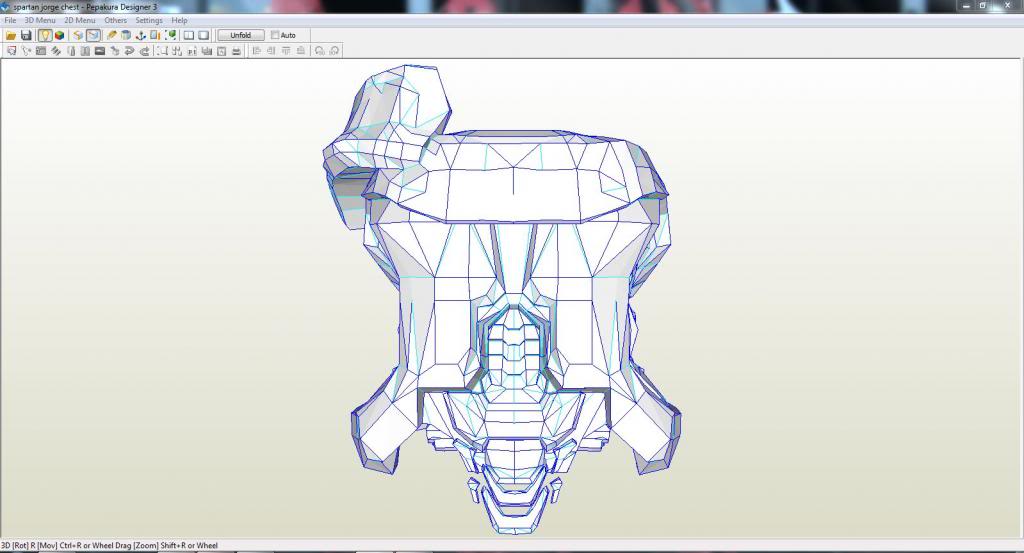1024x553 pixels.
Task: Click the third icon left of the printer icon
Action: point(192,51)
